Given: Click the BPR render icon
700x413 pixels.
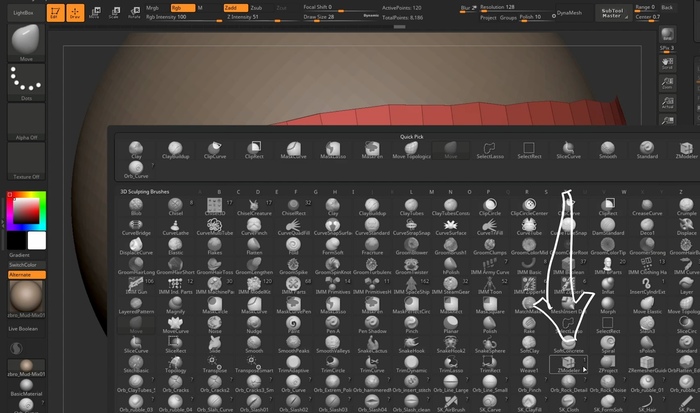Looking at the screenshot, I should (667, 34).
